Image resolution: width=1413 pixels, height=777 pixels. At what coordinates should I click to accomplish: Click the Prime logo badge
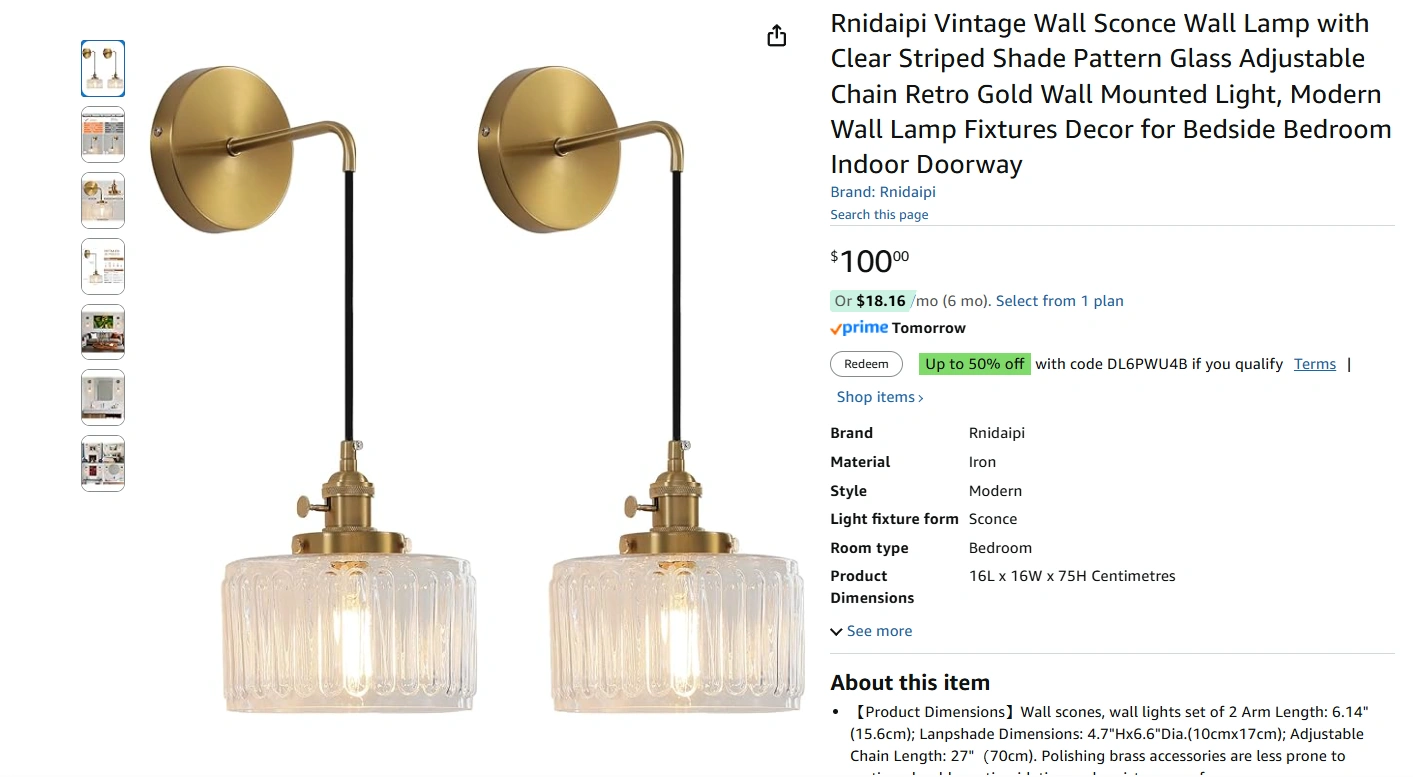tap(859, 328)
